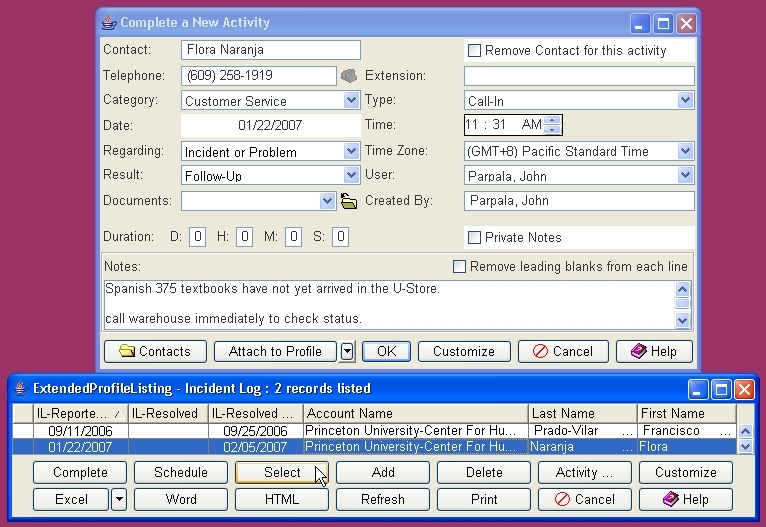Click the Duration seconds field
Viewport: 766px width, 527px height.
(340, 237)
